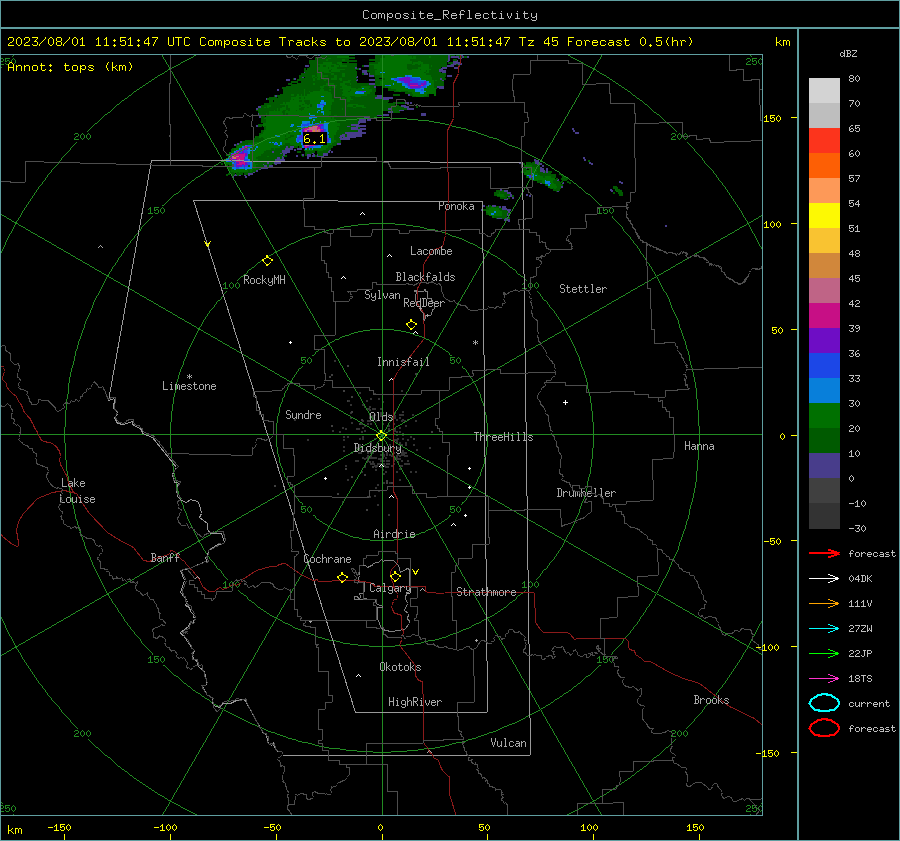The width and height of the screenshot is (900, 841).
Task: Click the HighRiver town label
Action: pyautogui.click(x=414, y=702)
